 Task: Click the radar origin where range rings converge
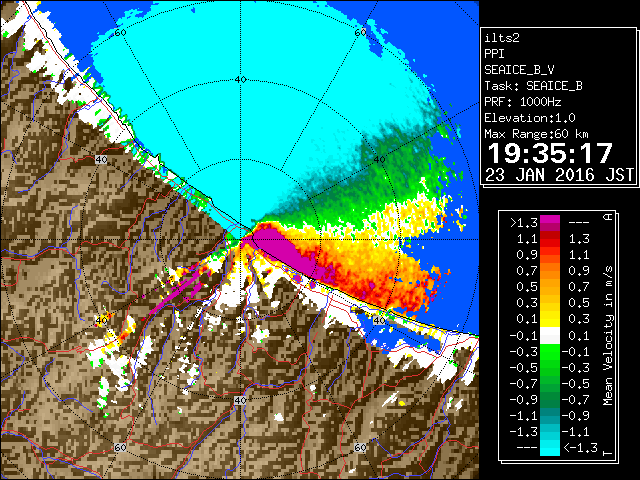[x=240, y=240]
